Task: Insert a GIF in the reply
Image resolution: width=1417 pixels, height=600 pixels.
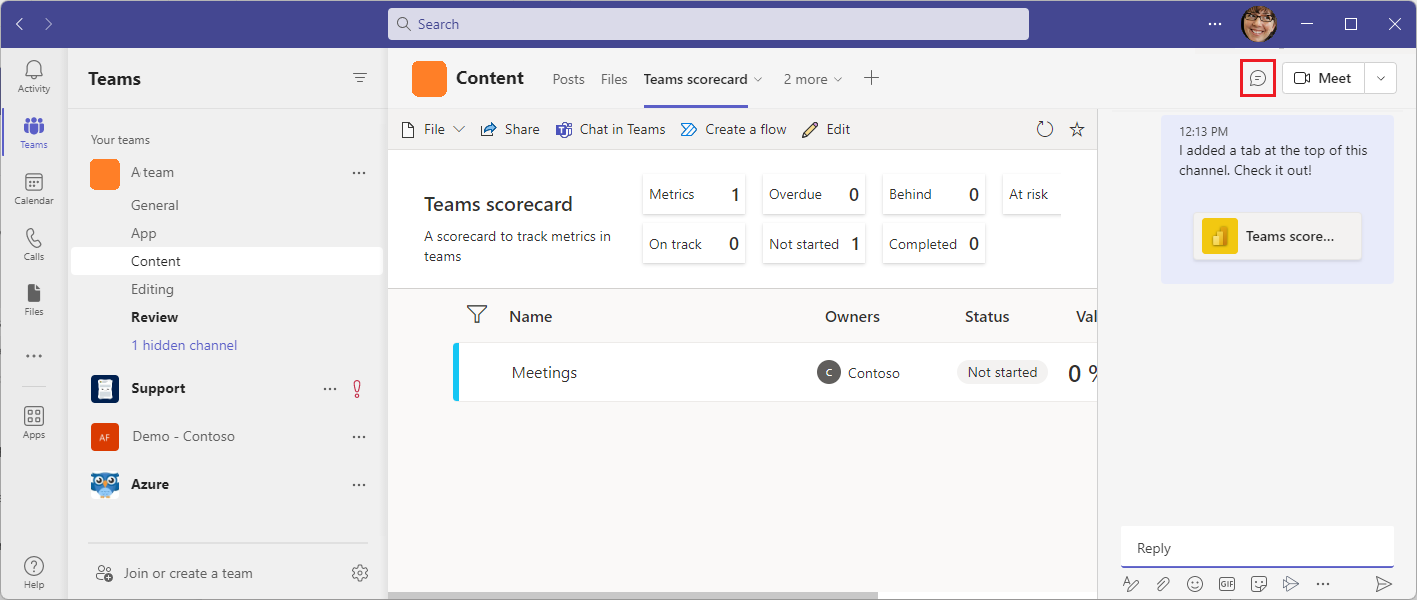Action: (1227, 584)
